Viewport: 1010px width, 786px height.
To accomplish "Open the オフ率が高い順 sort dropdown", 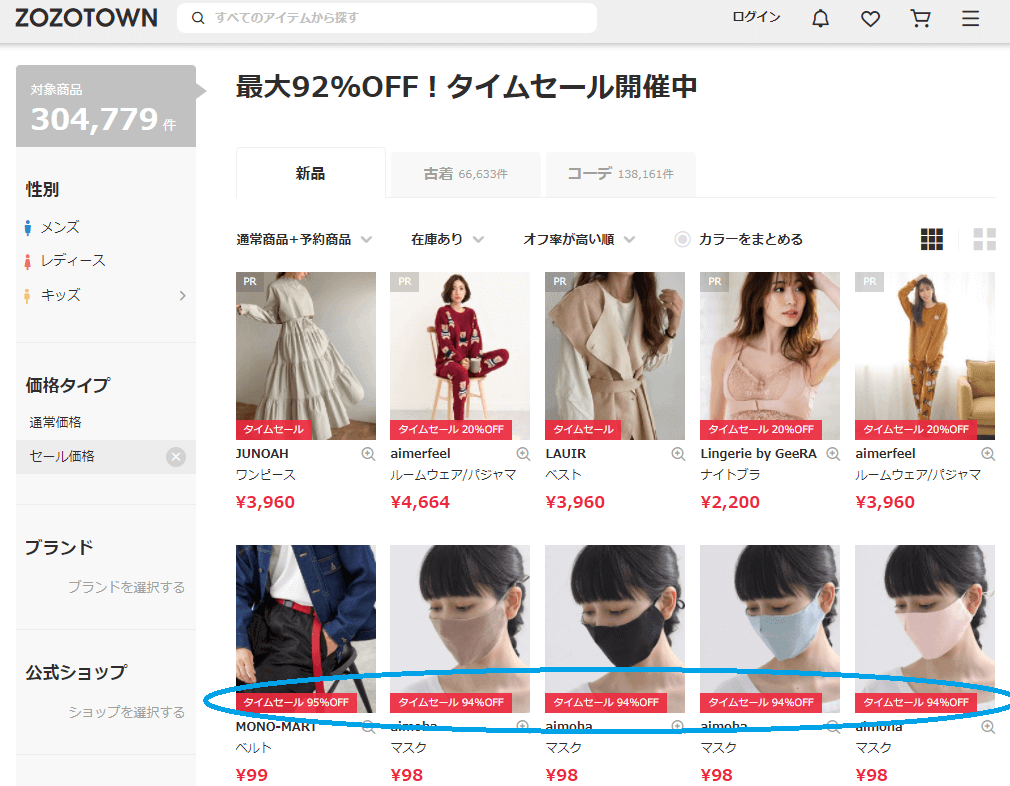I will coord(579,240).
